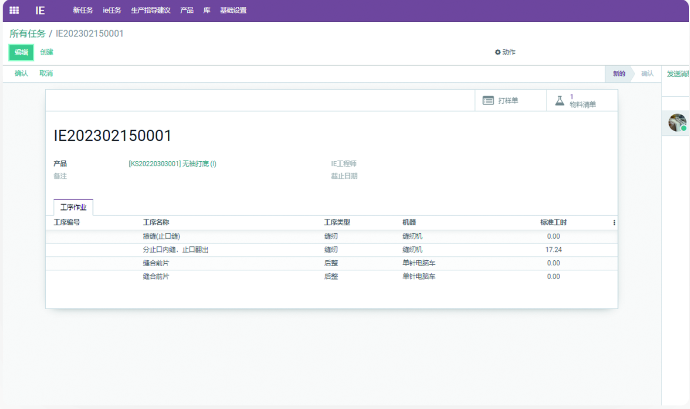This screenshot has height=409, width=690.
Task: Open the 产品 menu in navbar
Action: 187,10
